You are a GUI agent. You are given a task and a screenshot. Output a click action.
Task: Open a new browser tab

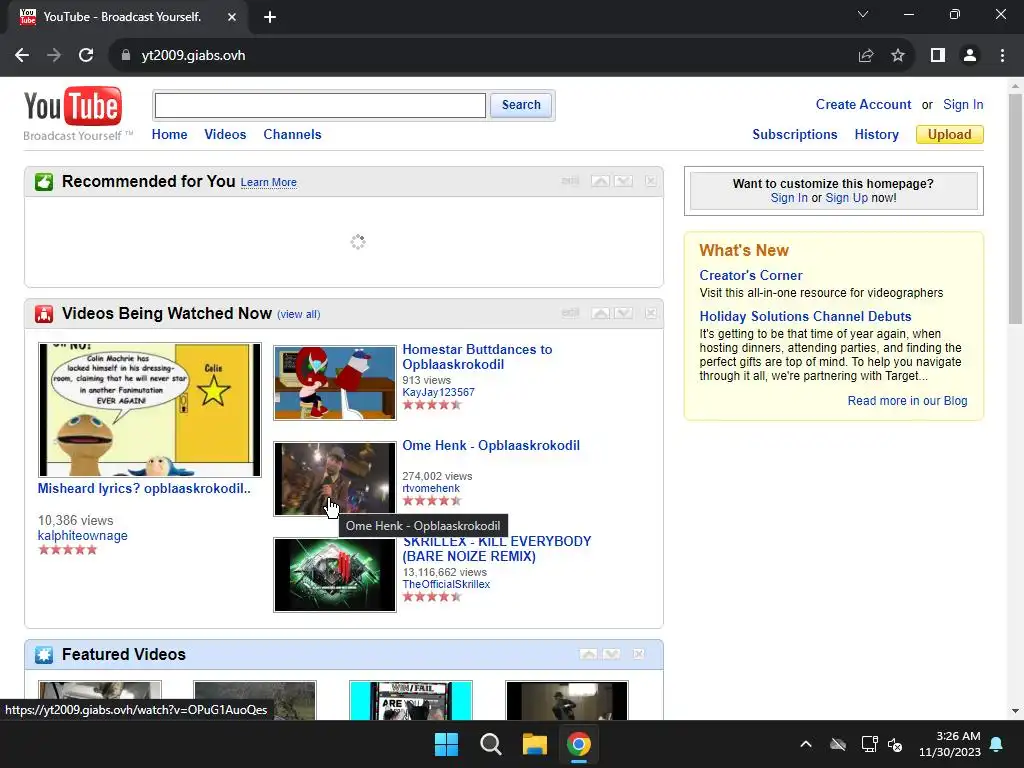point(270,17)
